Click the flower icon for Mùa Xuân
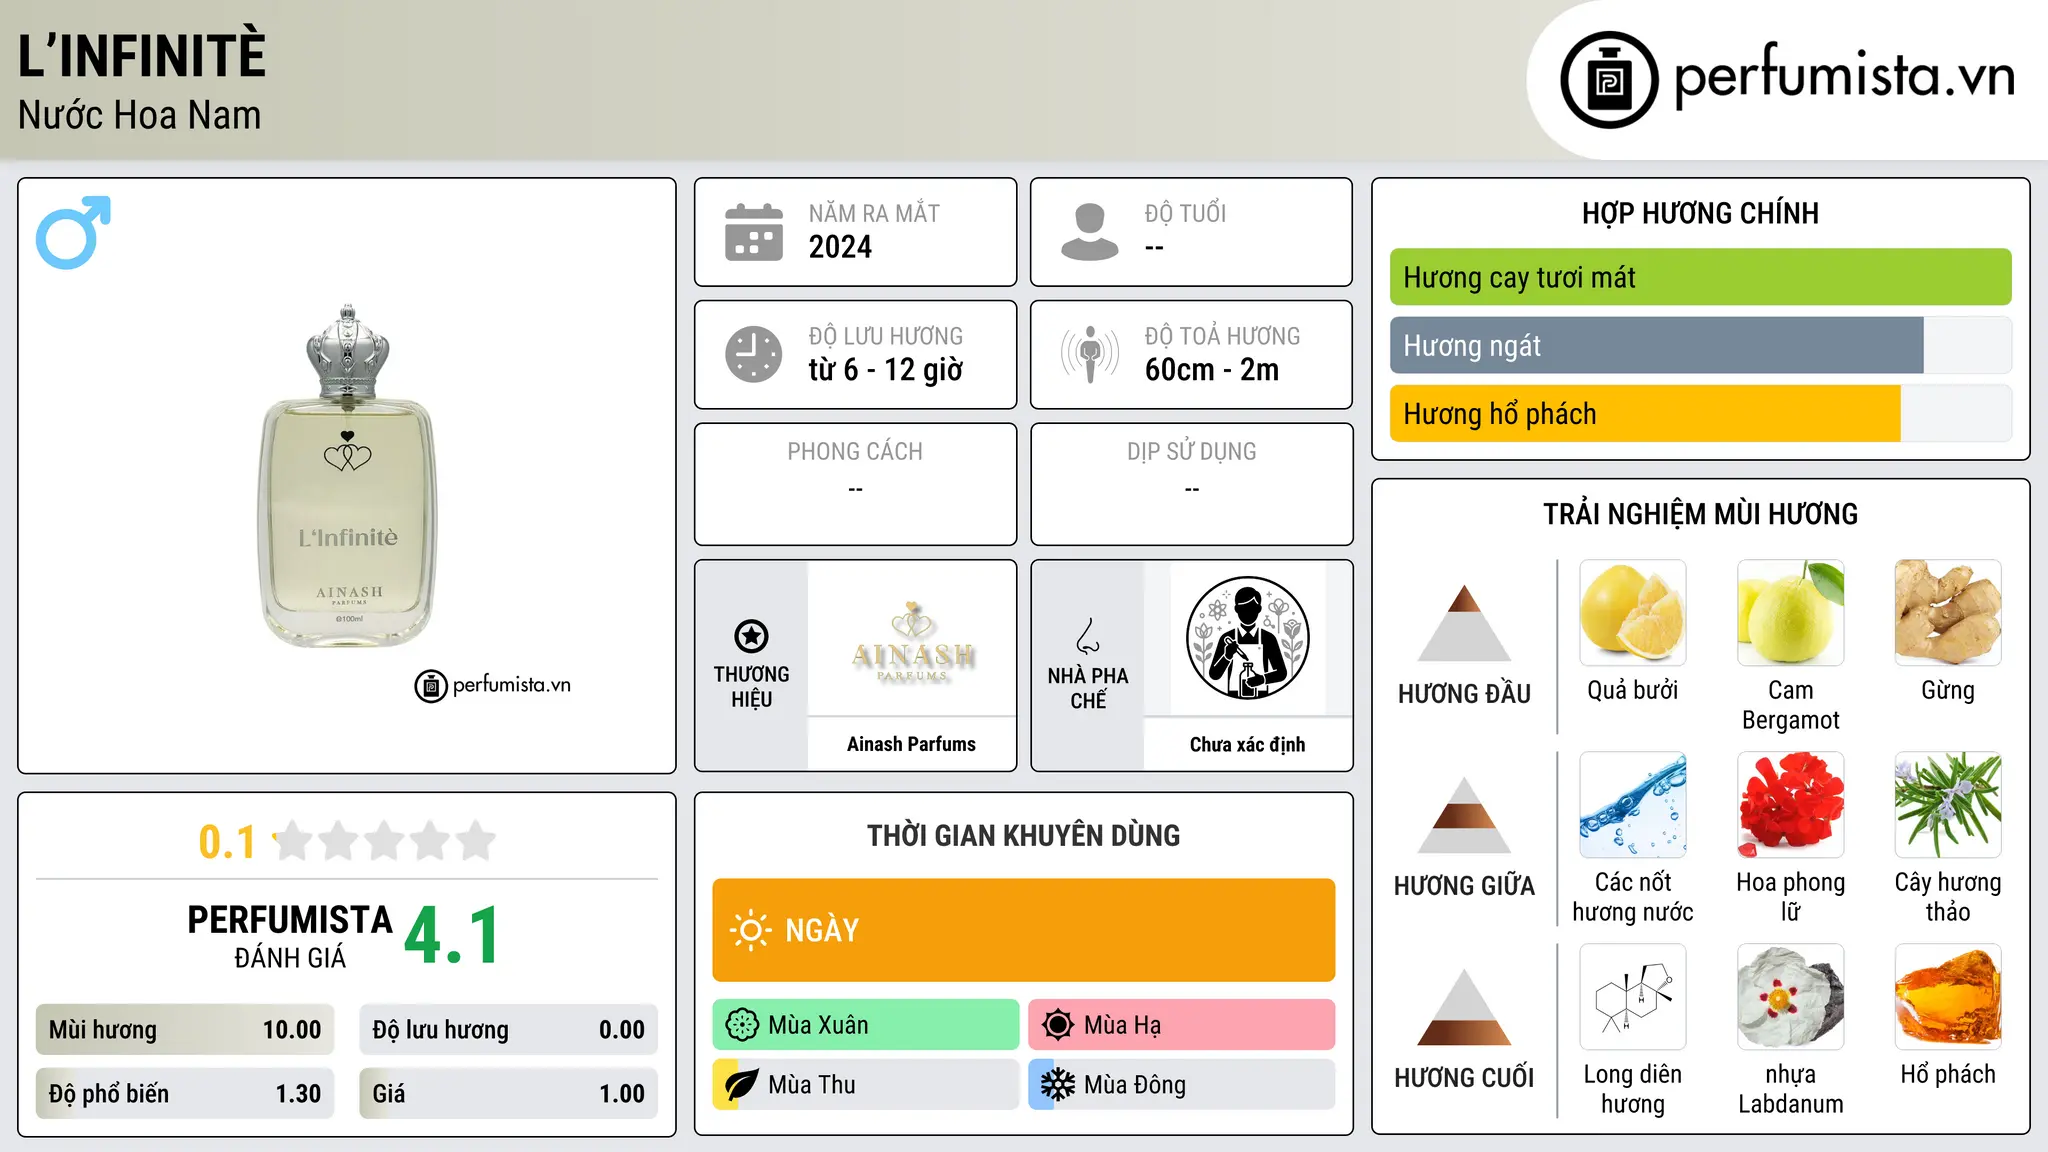 tap(741, 1025)
